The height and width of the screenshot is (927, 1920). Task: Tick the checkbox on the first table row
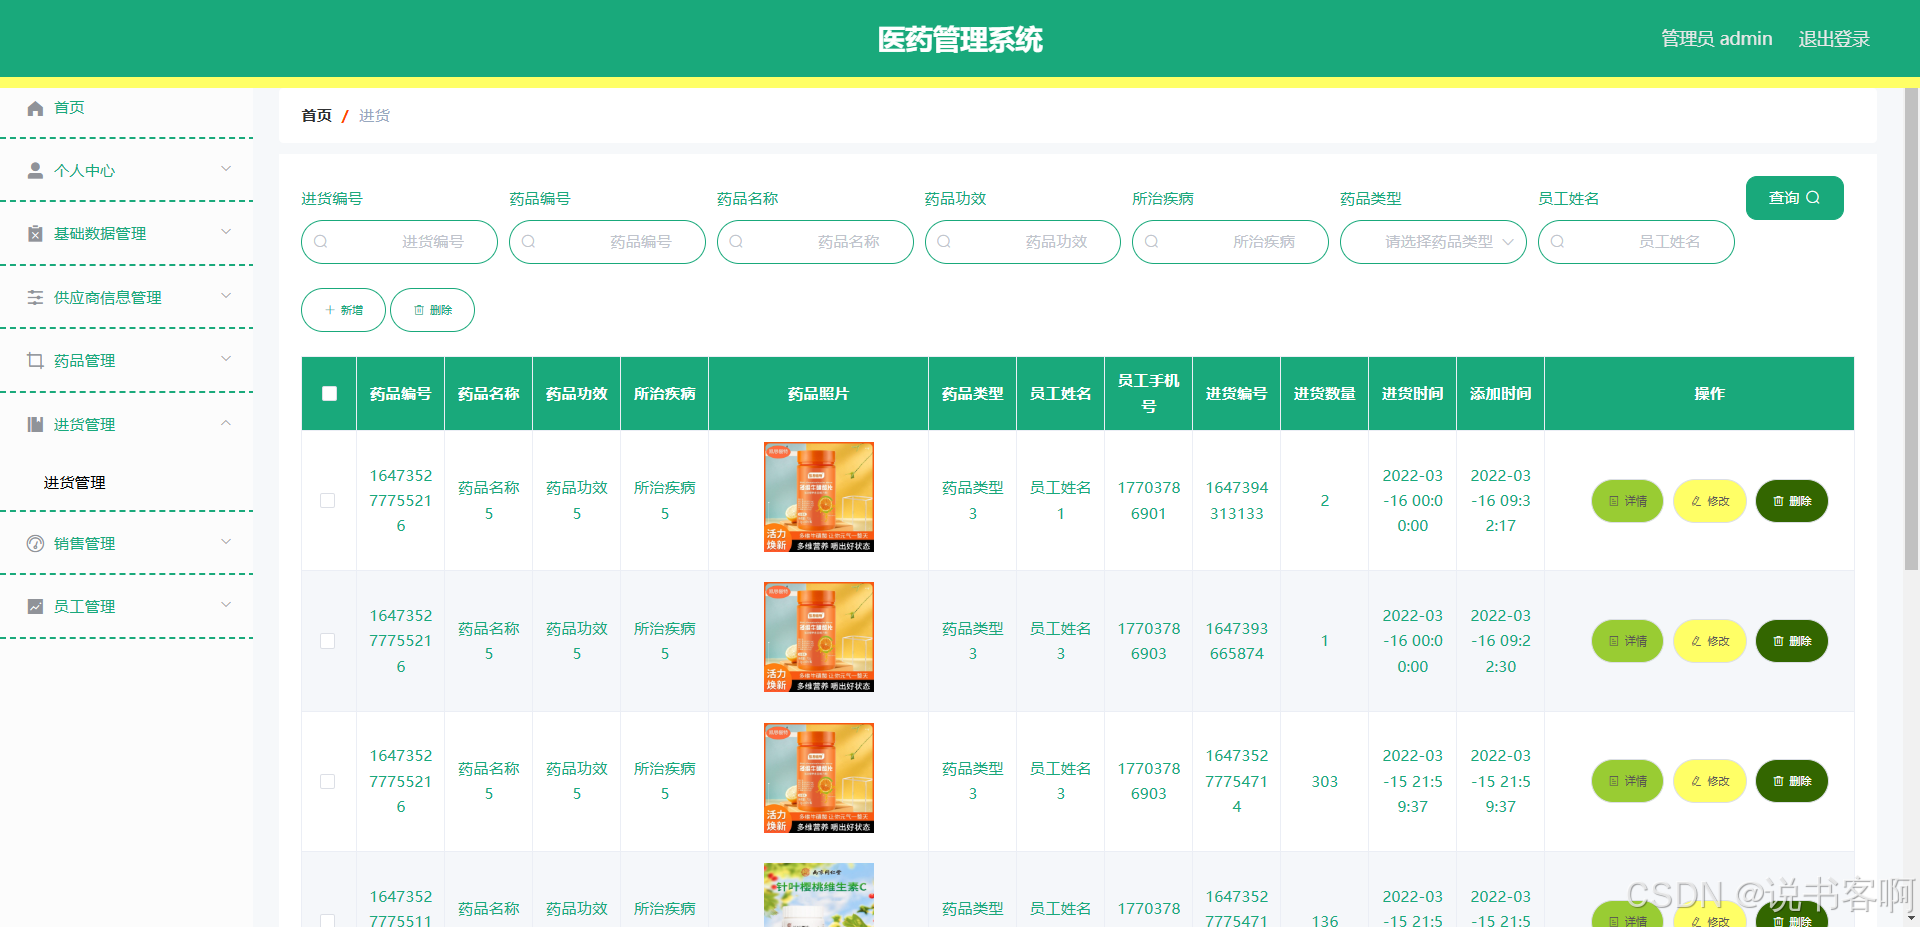click(x=327, y=500)
